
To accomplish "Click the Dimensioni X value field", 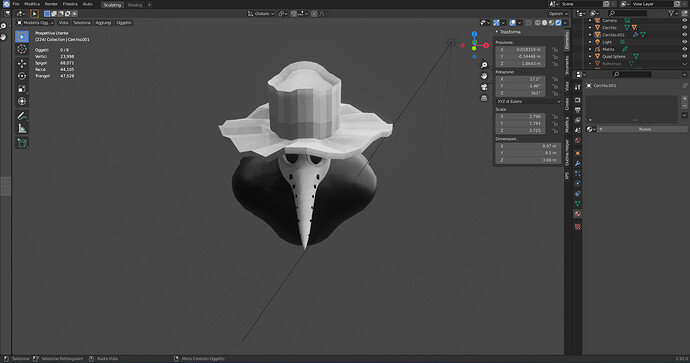I will 527,146.
